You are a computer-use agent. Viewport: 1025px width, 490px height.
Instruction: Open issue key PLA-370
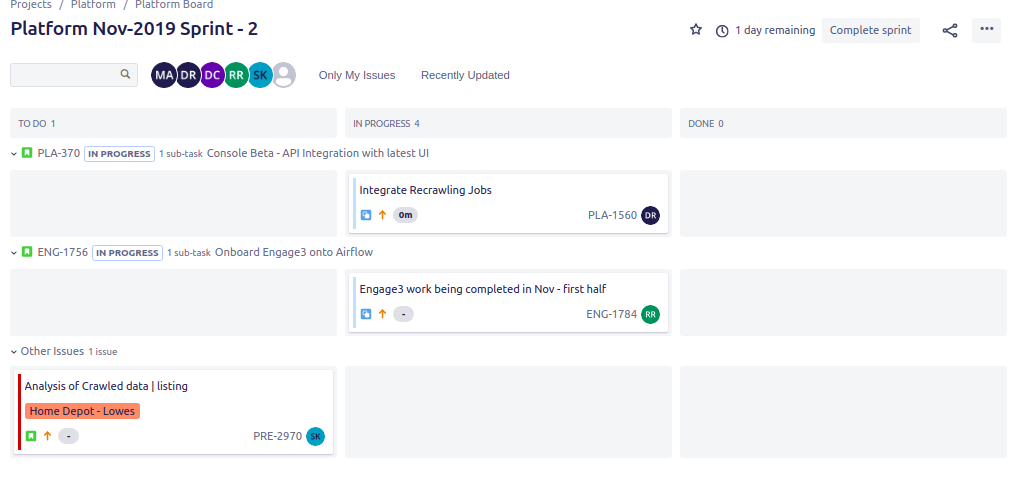click(x=59, y=154)
